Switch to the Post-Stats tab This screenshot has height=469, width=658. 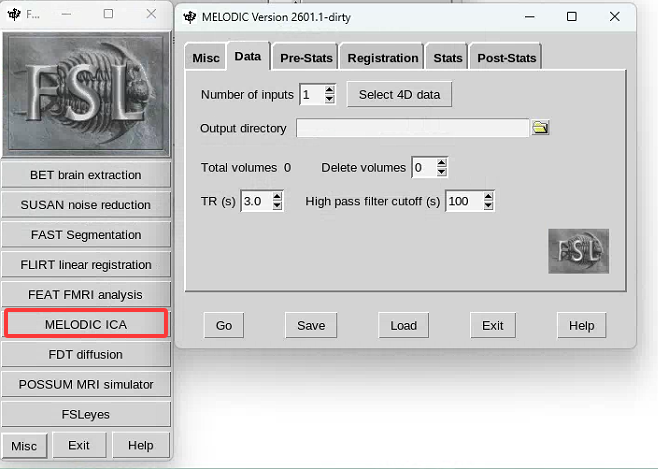[506, 57]
